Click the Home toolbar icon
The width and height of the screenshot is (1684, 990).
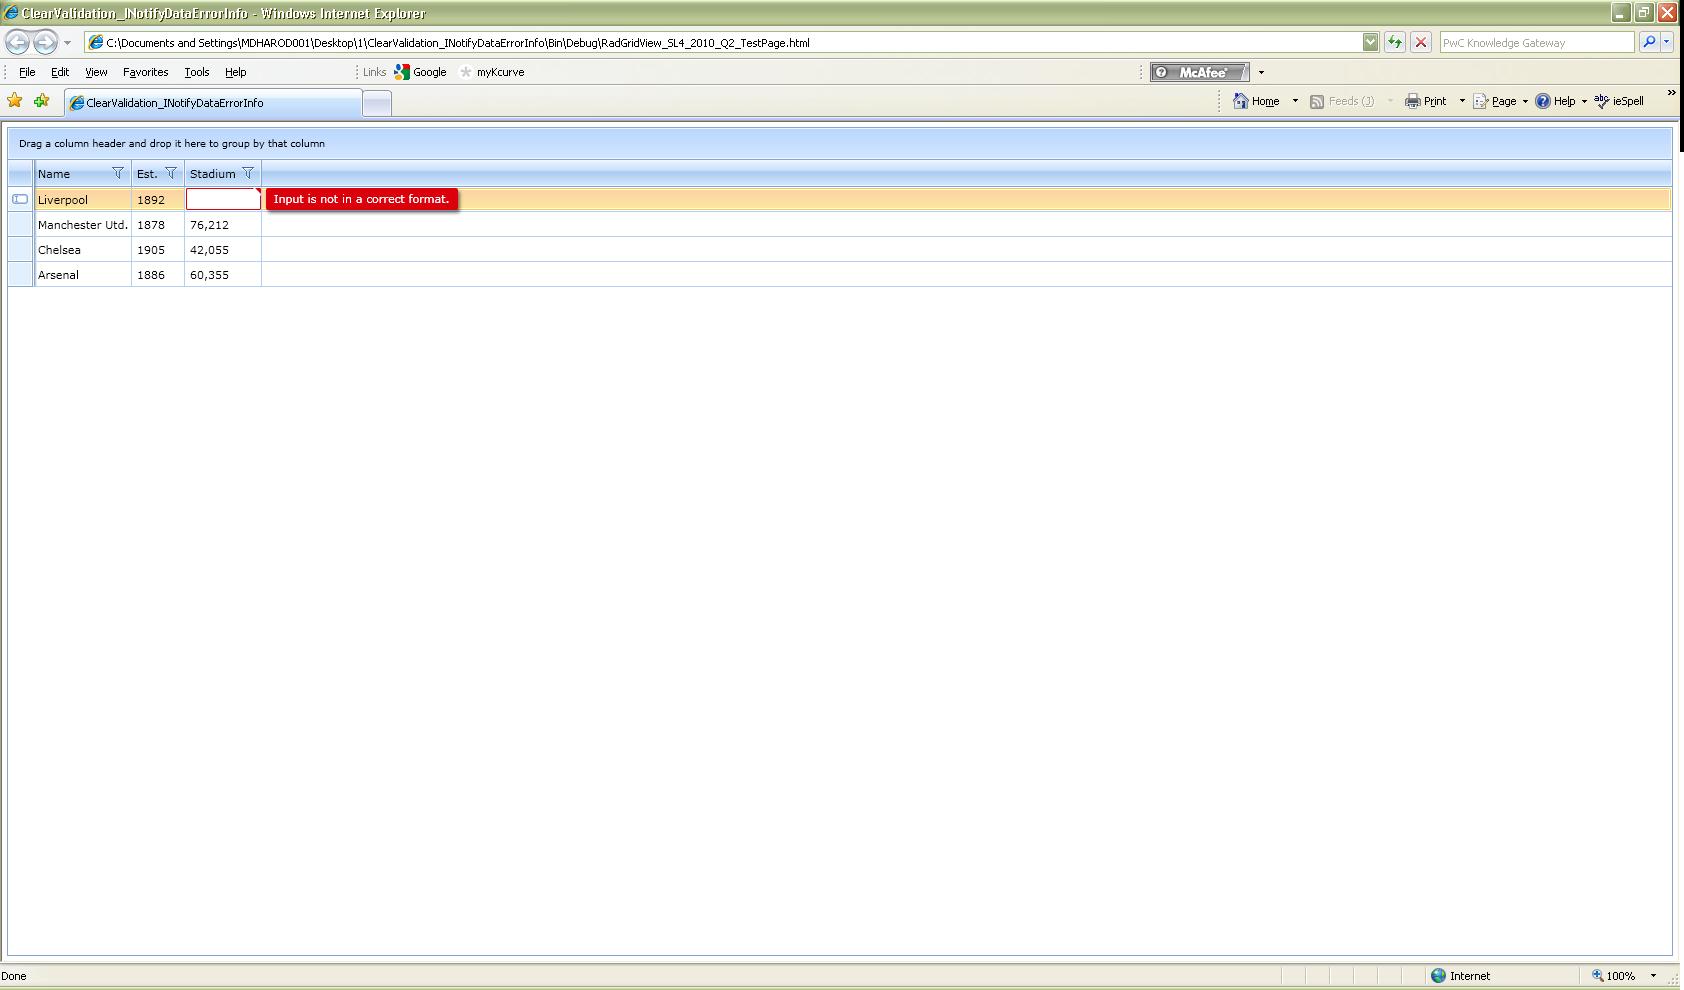1240,100
